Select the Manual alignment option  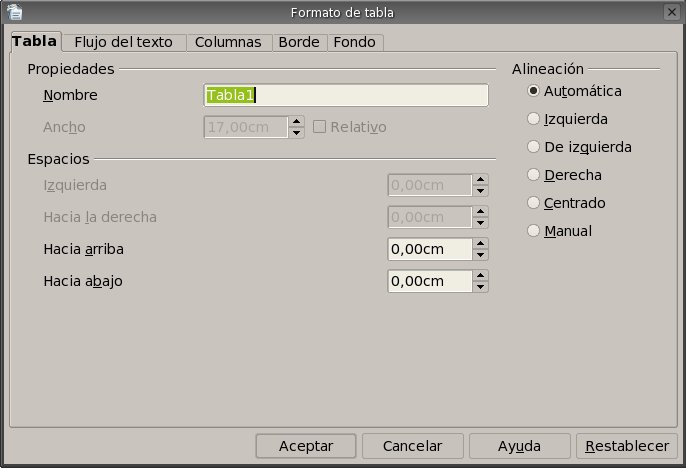coord(534,231)
